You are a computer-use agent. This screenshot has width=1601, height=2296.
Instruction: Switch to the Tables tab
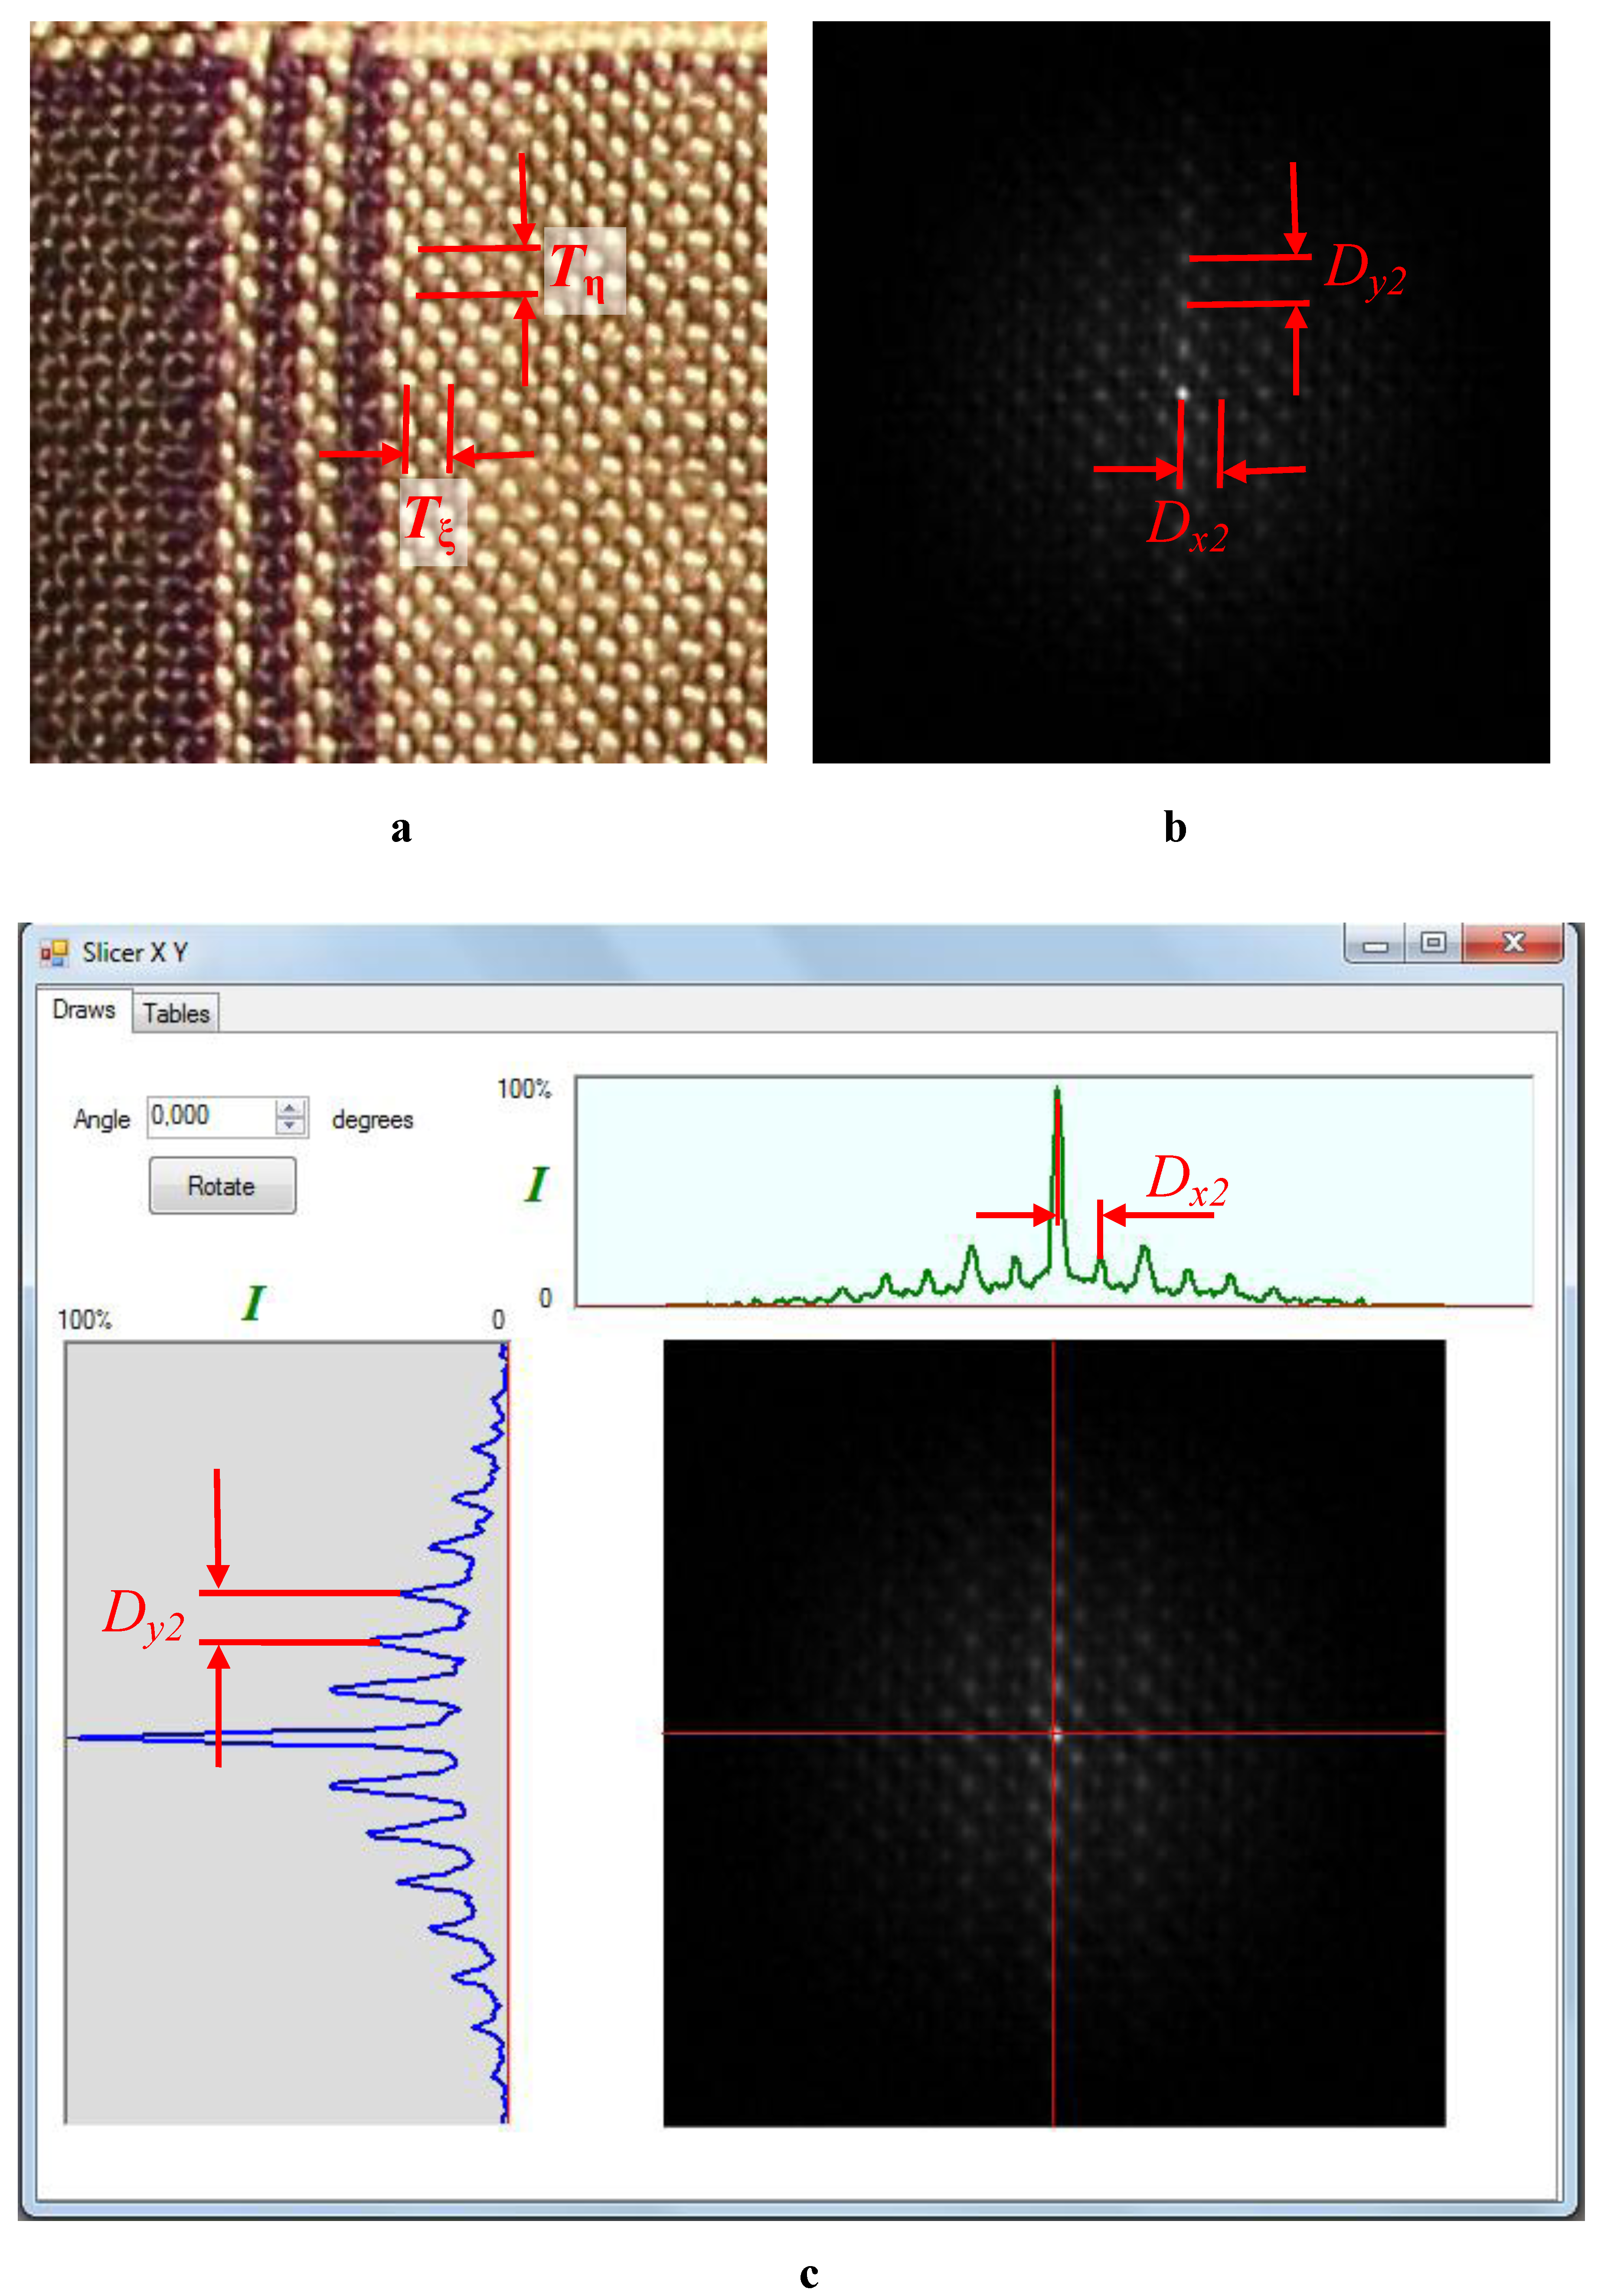coord(176,1013)
